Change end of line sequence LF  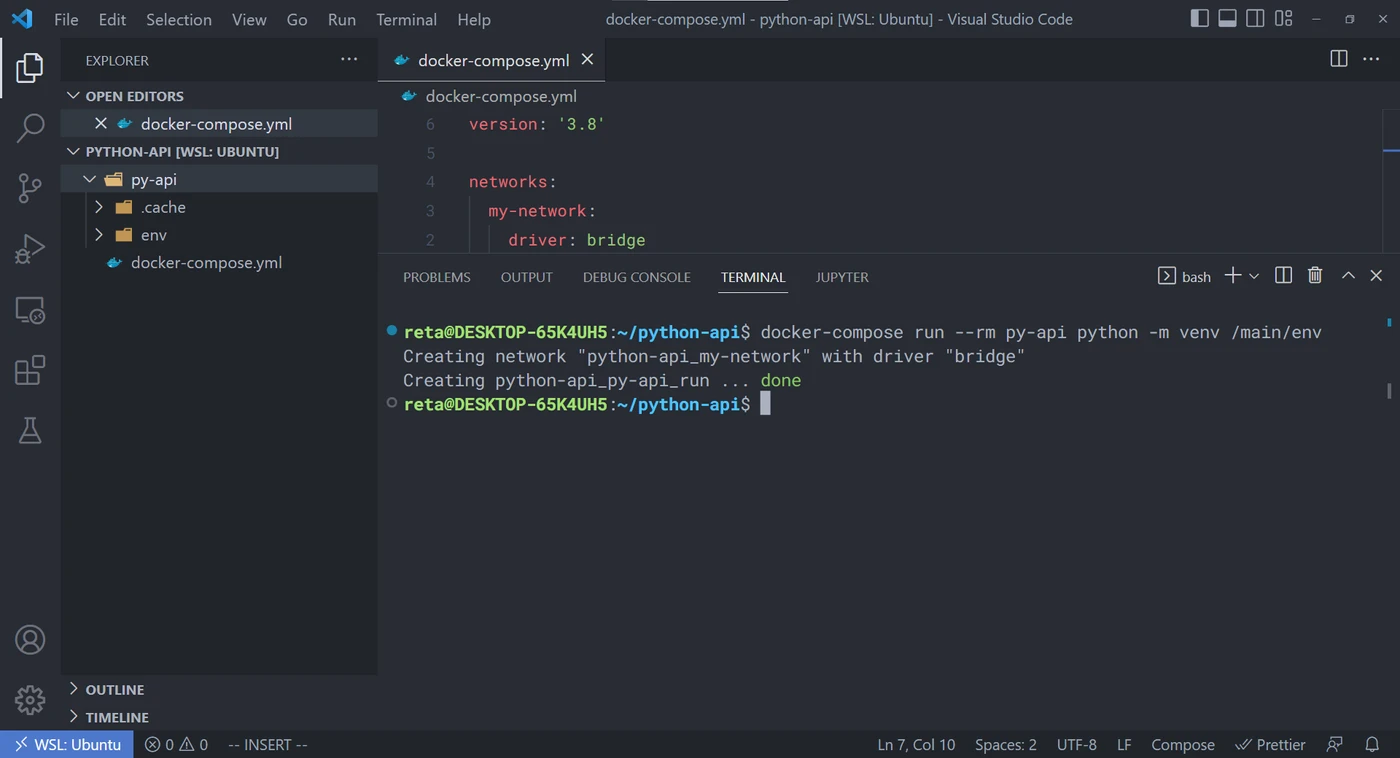tap(1124, 744)
